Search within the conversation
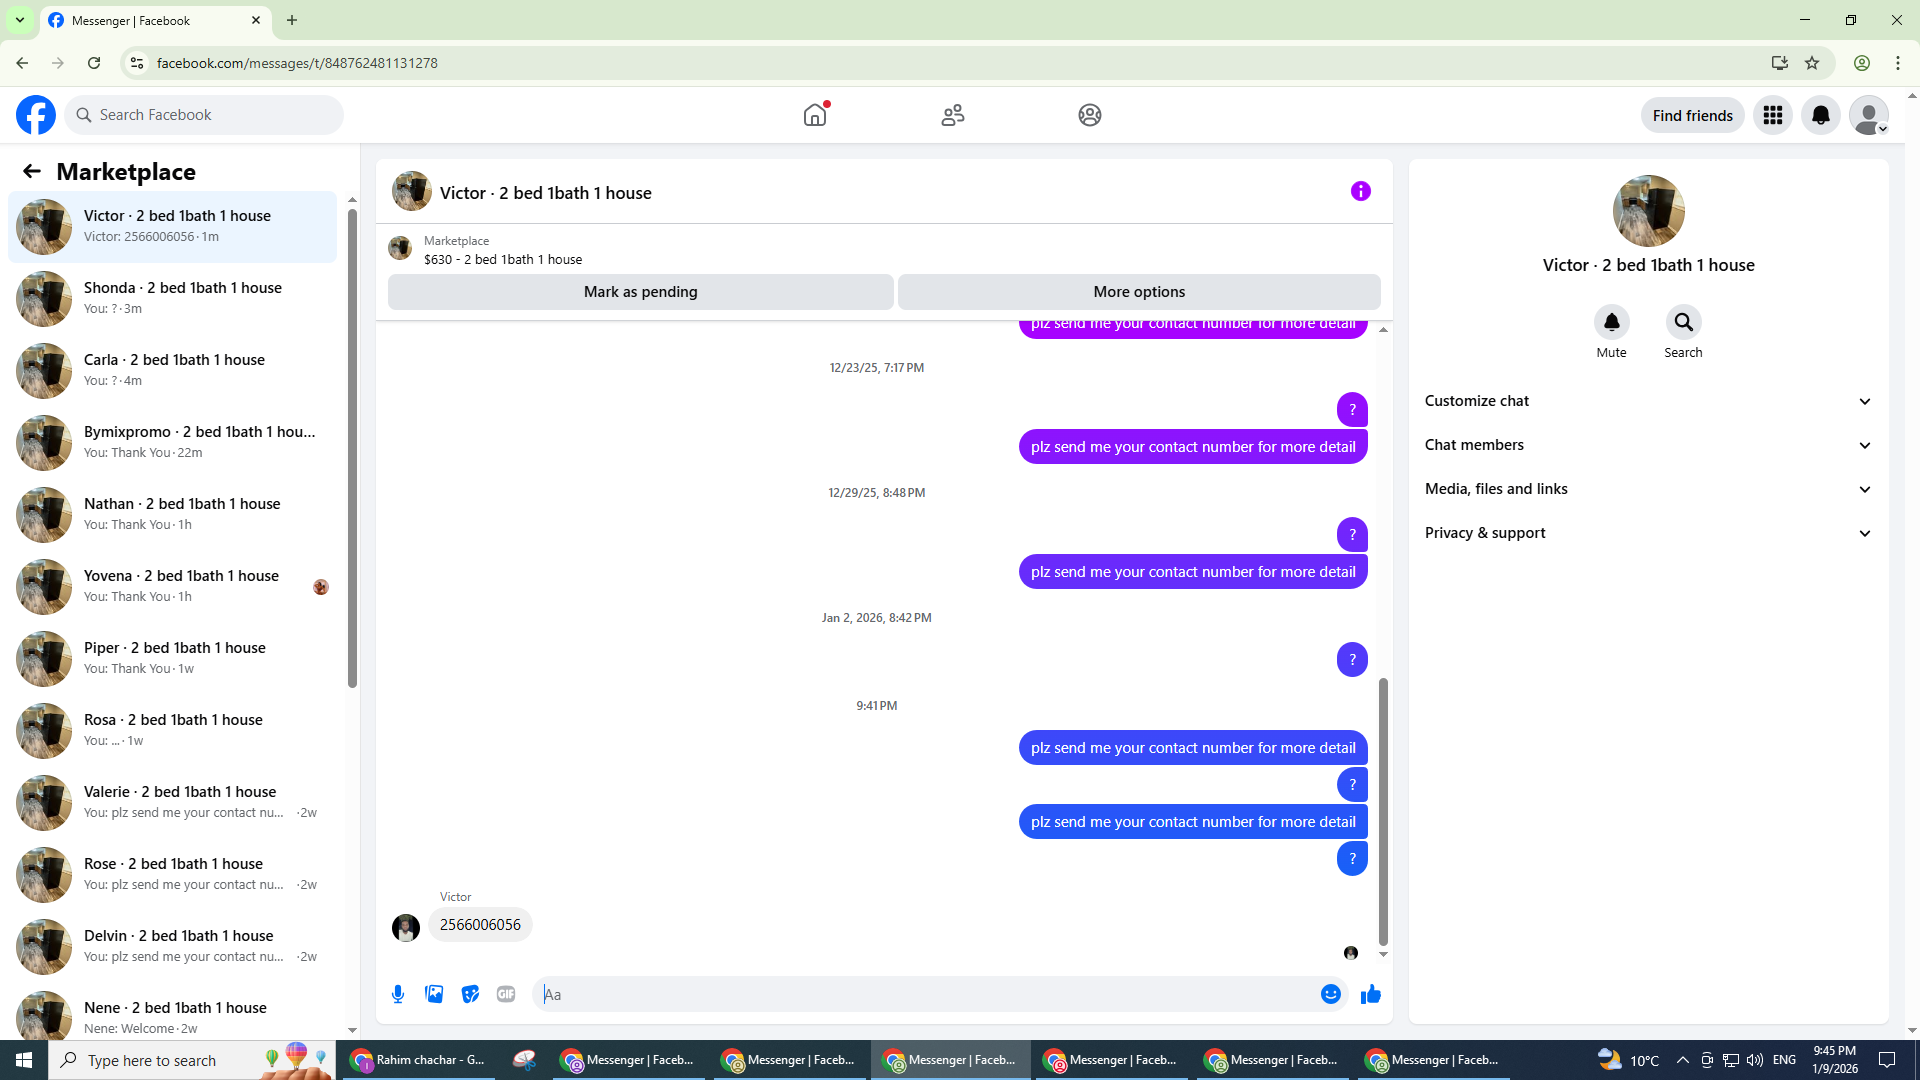Screen dimensions: 1920x1080 tap(1683, 323)
